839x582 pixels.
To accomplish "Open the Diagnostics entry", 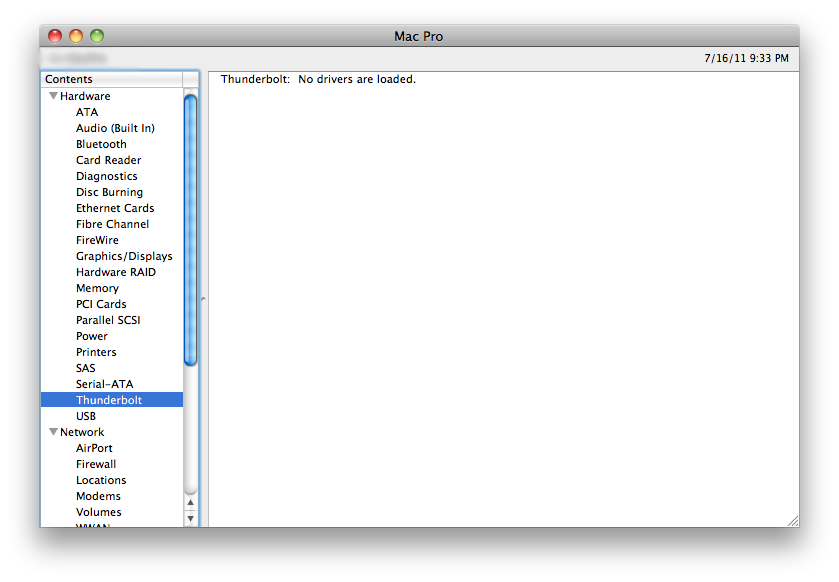I will pyautogui.click(x=106, y=176).
